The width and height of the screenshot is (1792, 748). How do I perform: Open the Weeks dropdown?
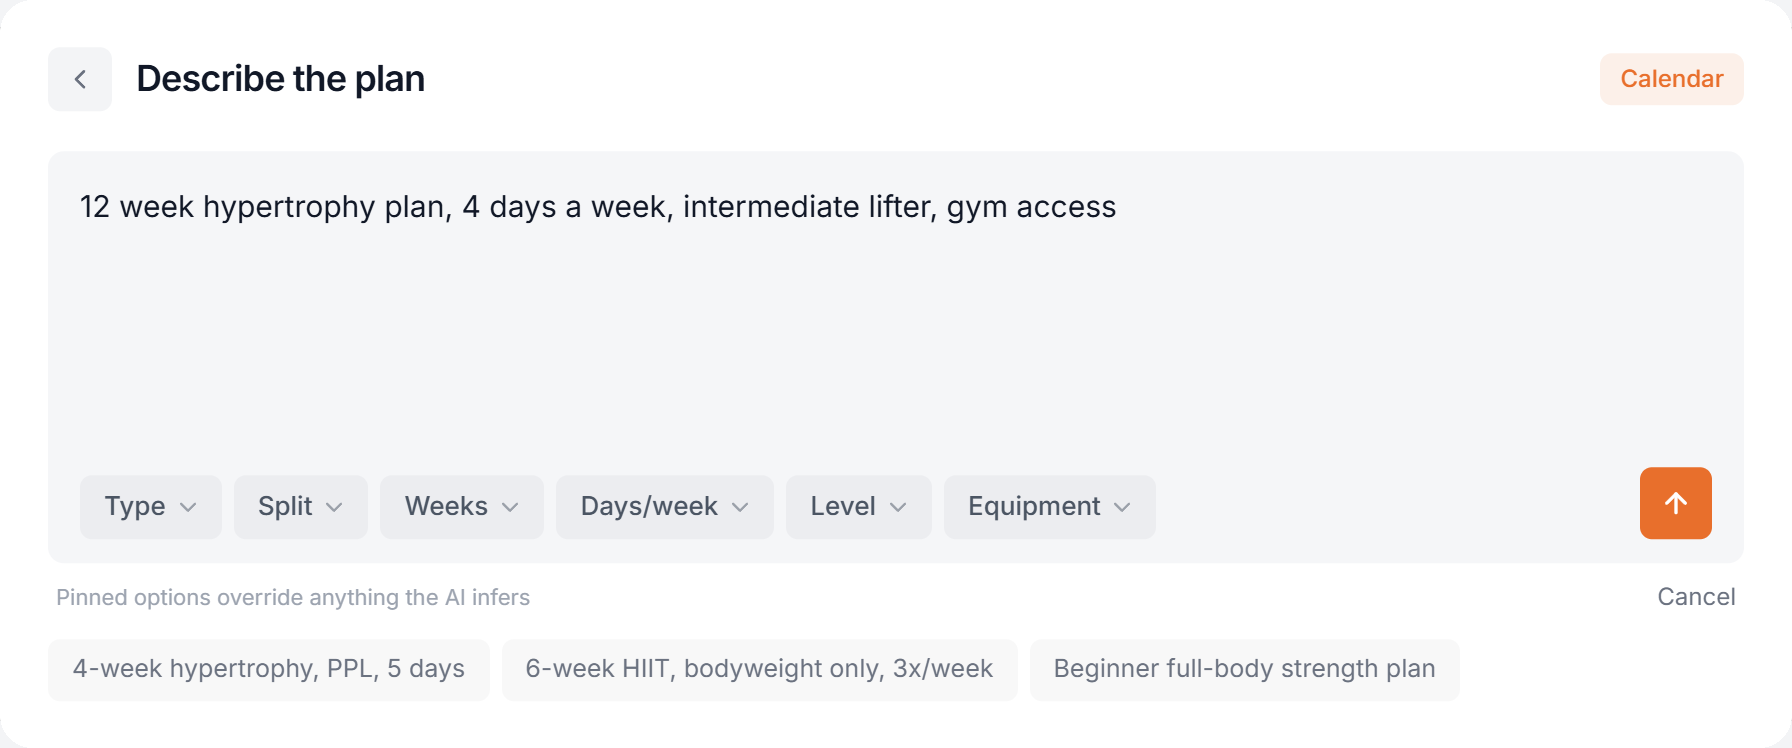tap(462, 507)
